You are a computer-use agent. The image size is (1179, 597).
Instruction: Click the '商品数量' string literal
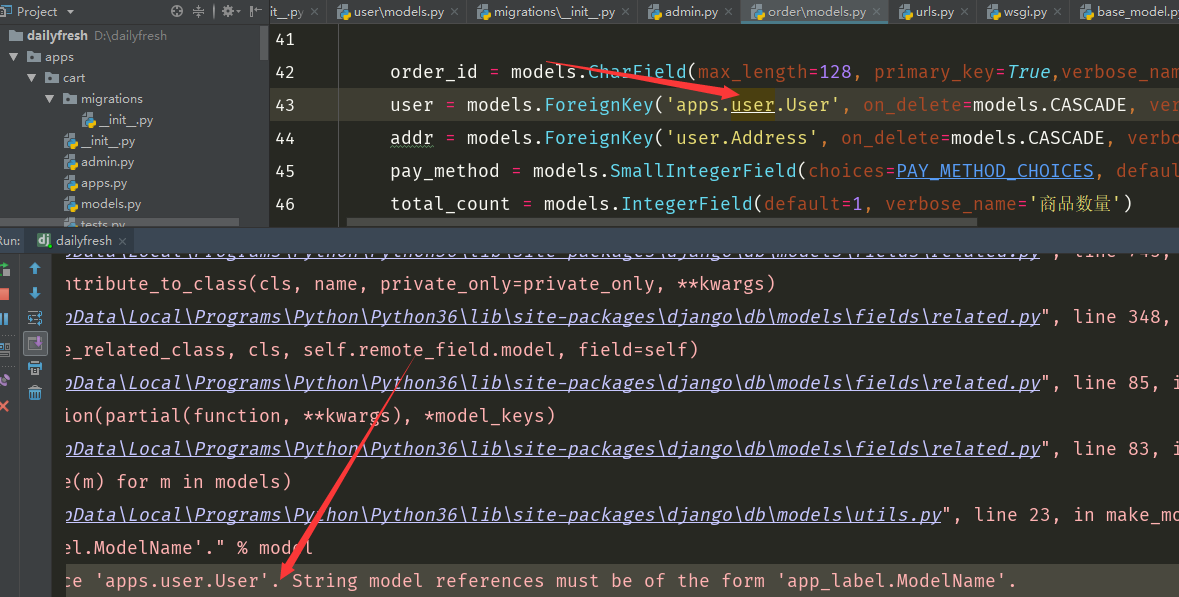tap(1075, 205)
